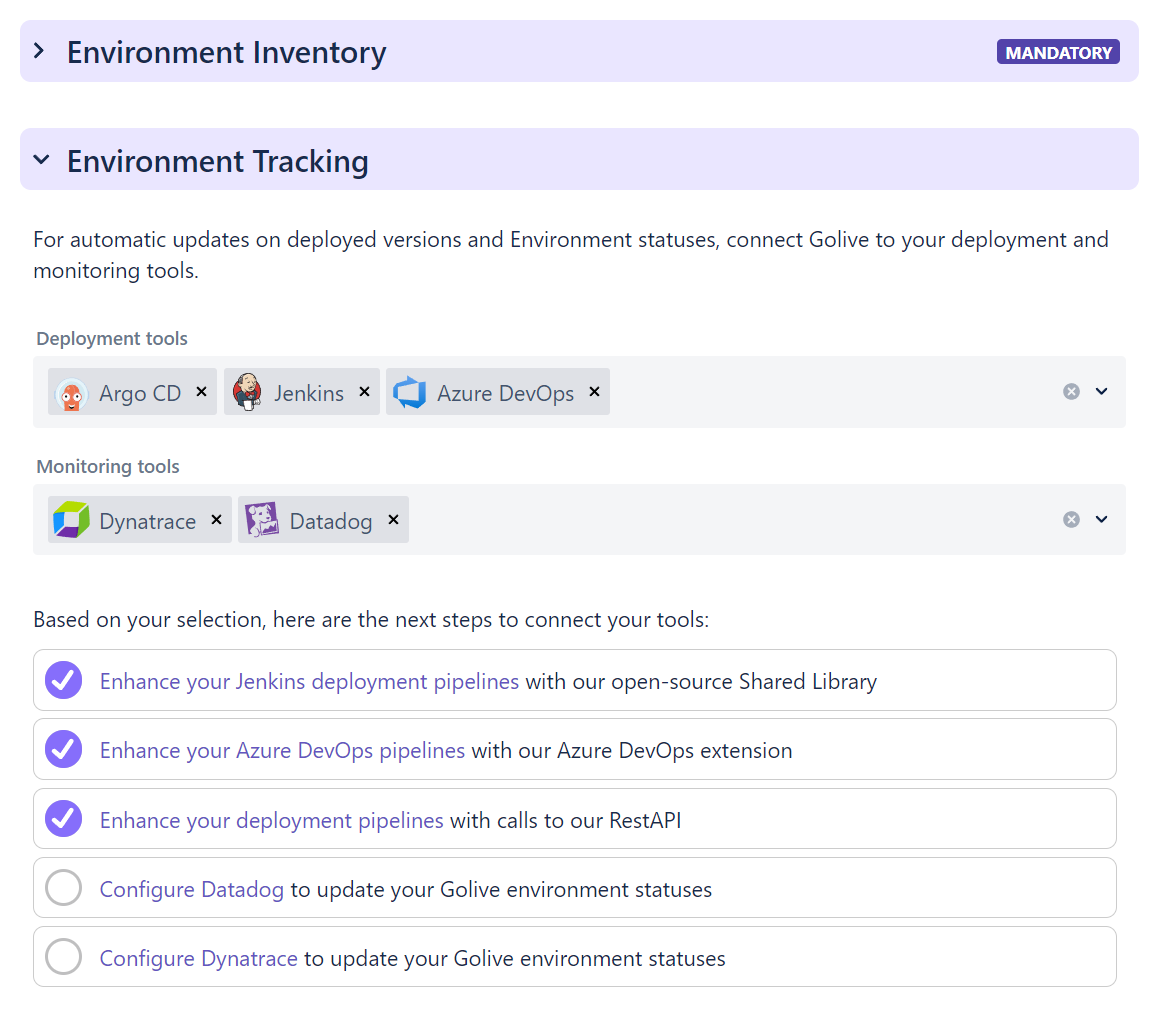The width and height of the screenshot is (1160, 1010).
Task: Remove the Azure DevOps tag
Action: coord(594,392)
